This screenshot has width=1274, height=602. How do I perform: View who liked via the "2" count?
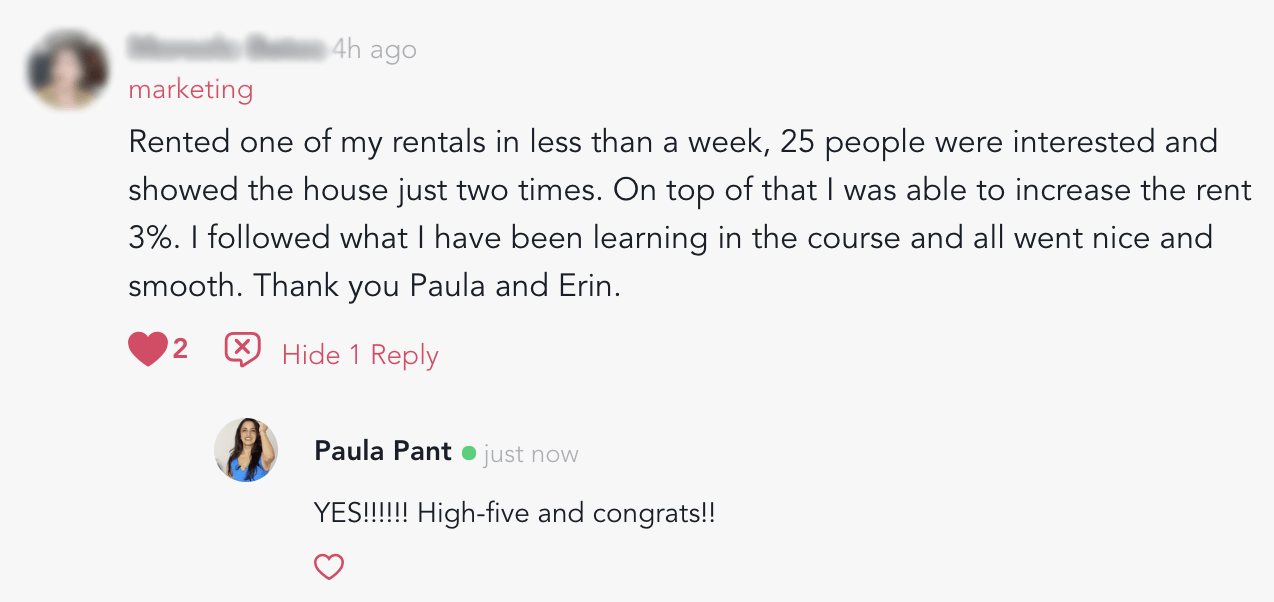point(180,349)
